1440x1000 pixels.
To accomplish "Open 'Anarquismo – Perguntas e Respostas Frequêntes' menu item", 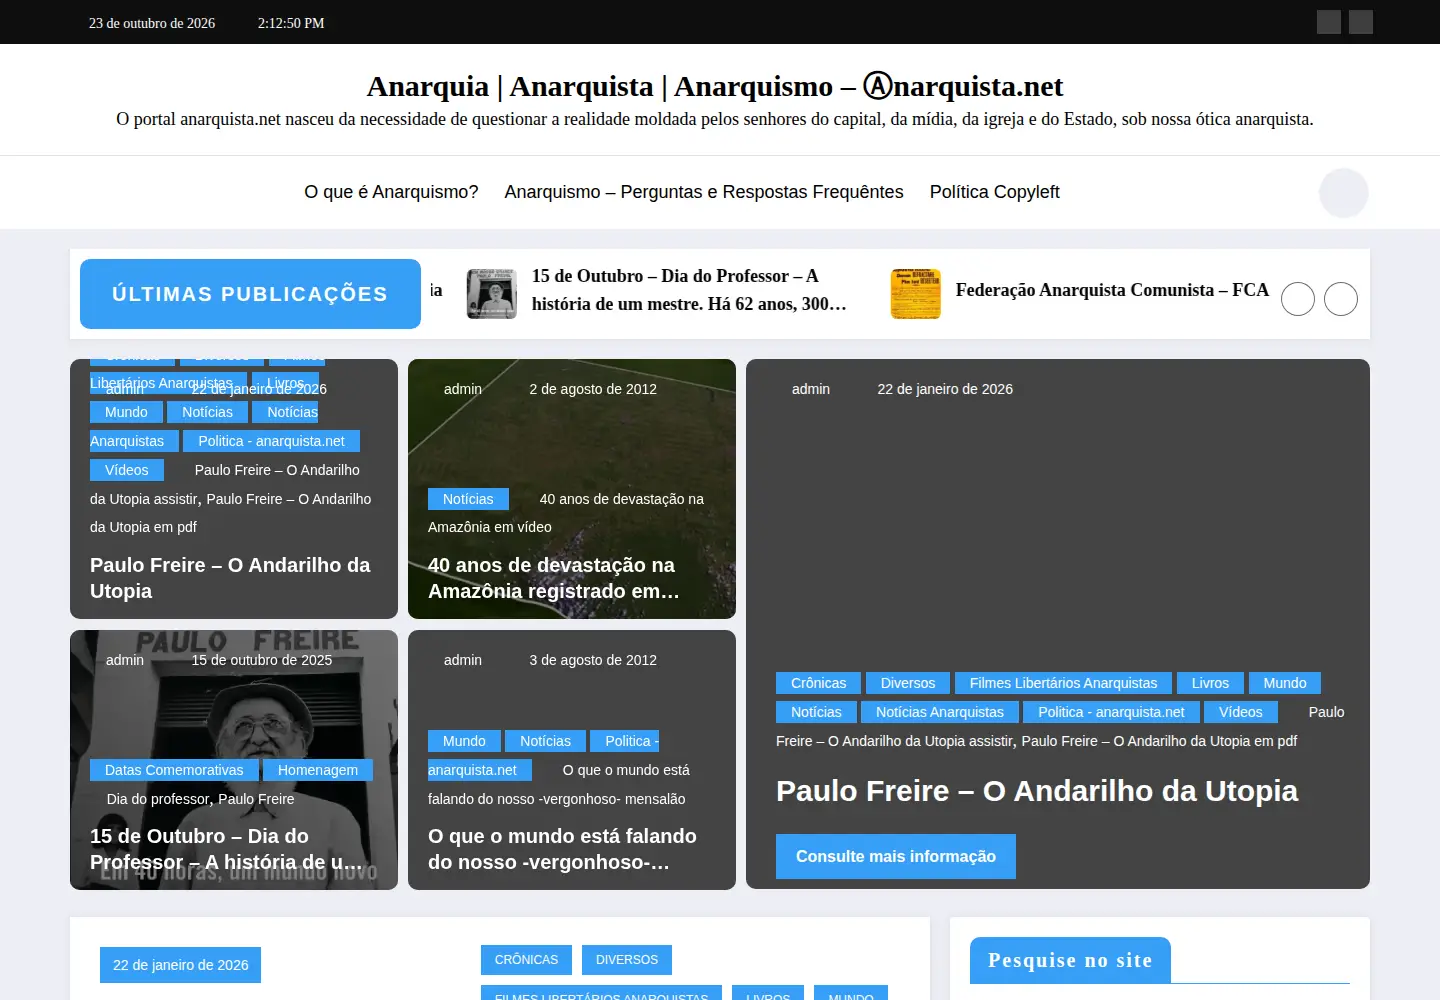I will pos(704,192).
